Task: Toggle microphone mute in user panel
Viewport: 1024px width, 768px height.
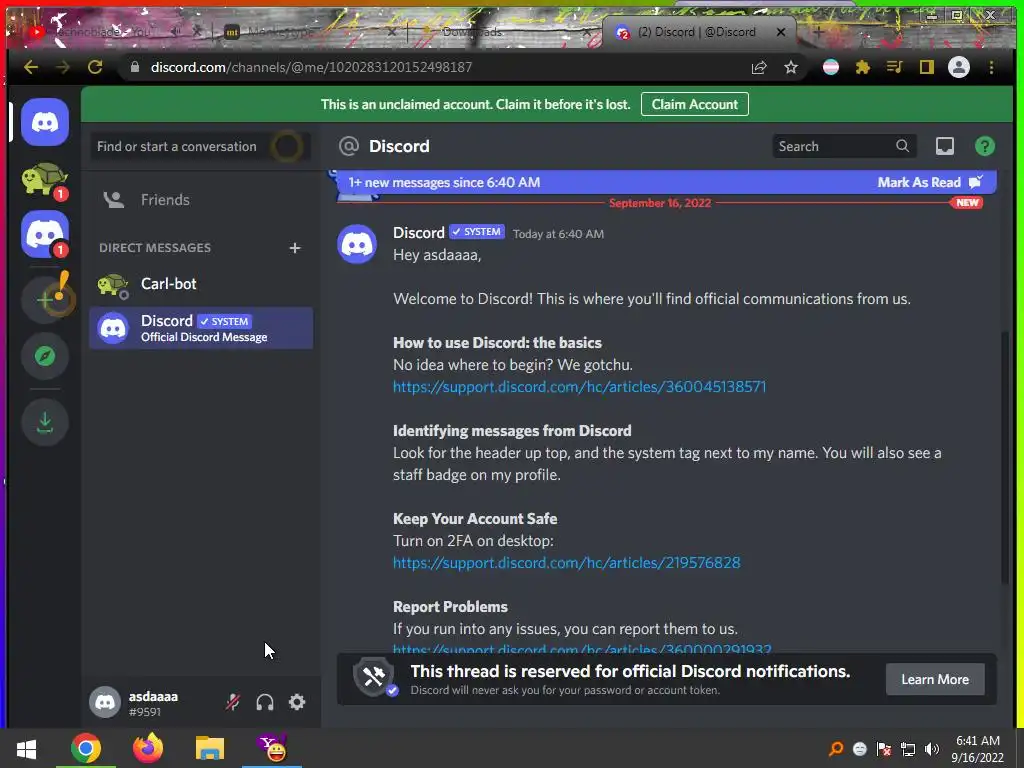Action: (x=232, y=703)
